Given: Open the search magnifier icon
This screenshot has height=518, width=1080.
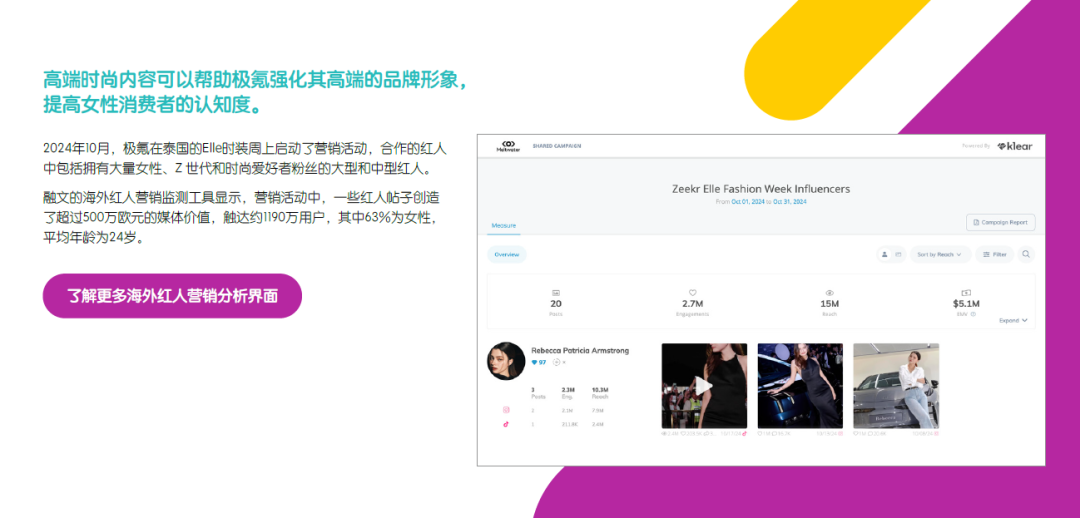Looking at the screenshot, I should (x=1026, y=254).
